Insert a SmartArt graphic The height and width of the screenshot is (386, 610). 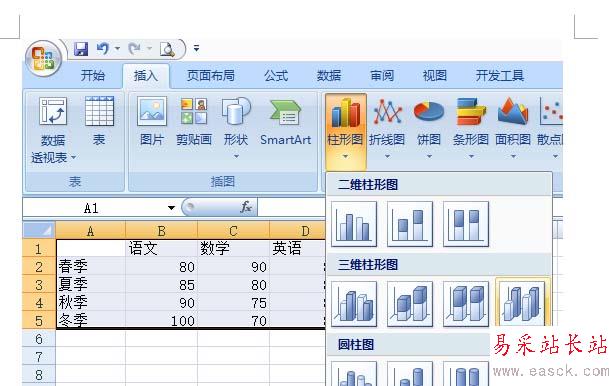coord(285,121)
